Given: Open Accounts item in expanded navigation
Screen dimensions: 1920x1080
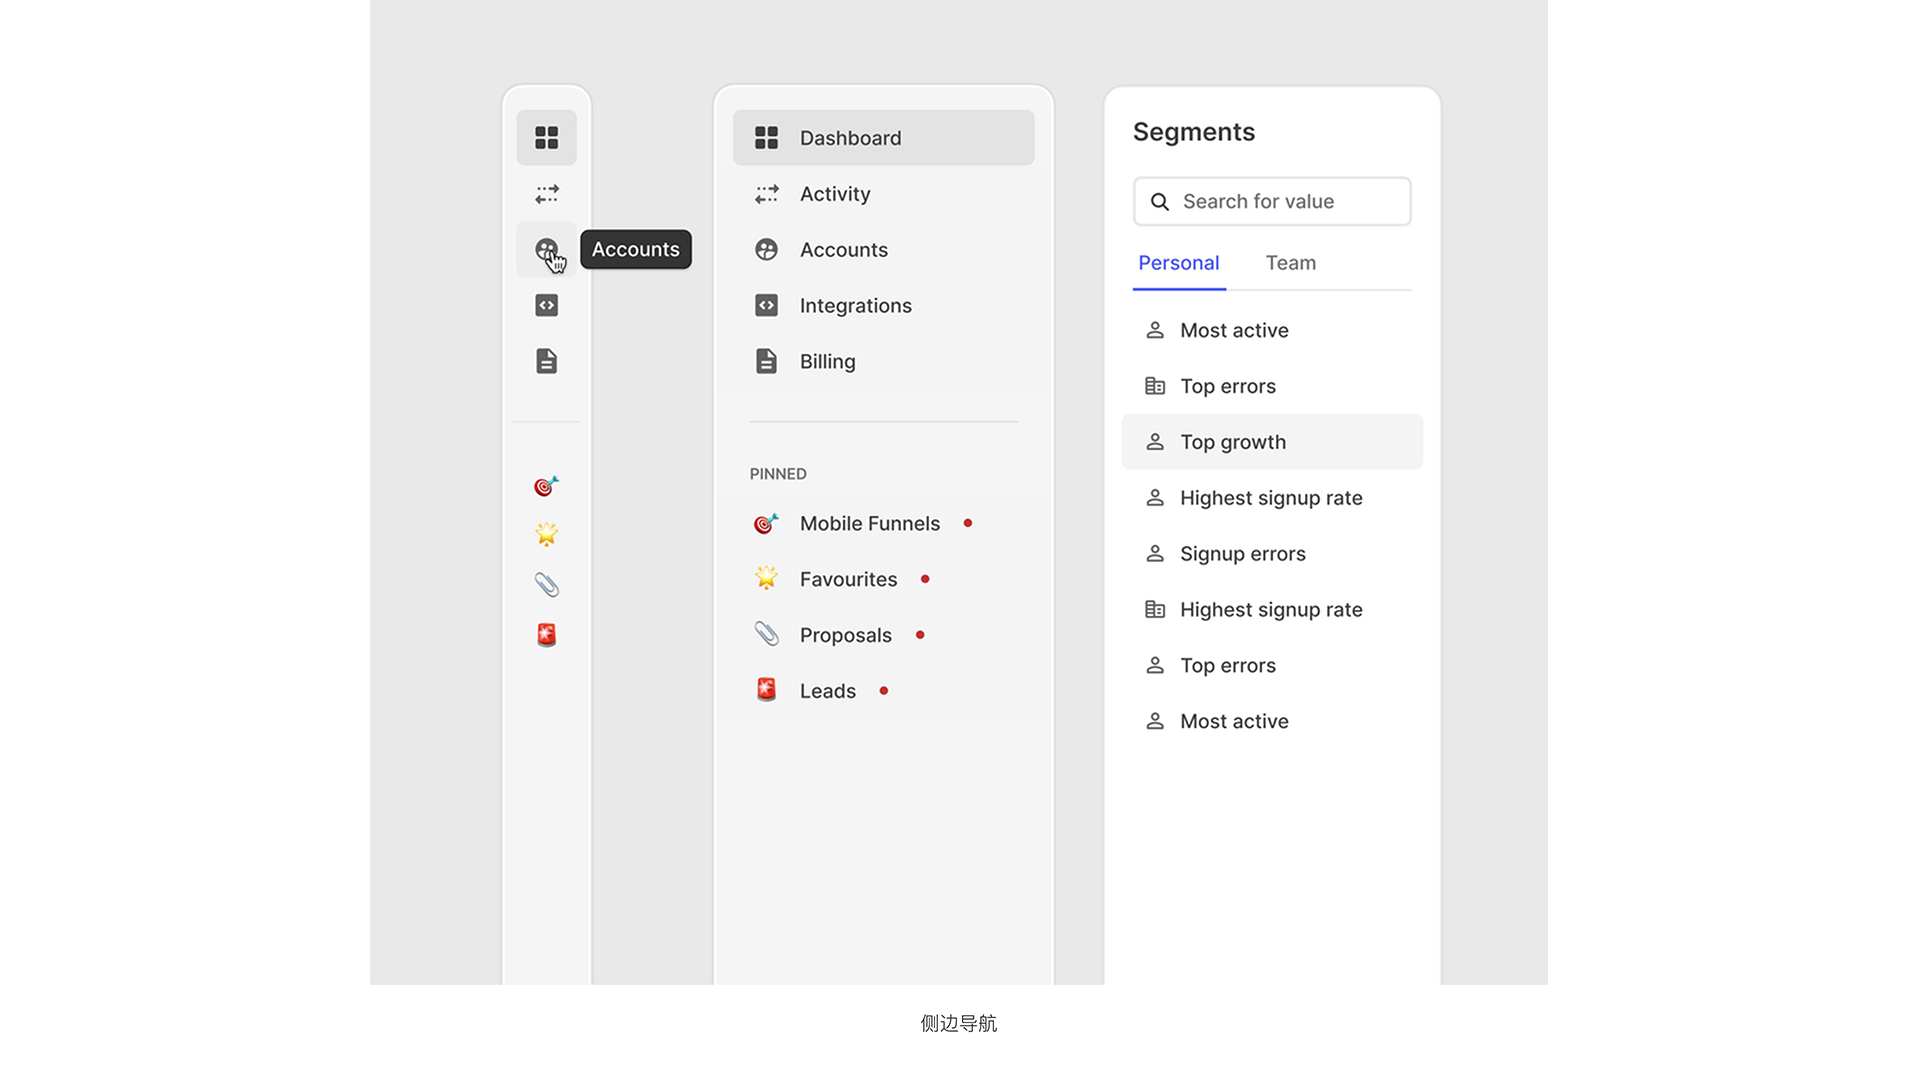Looking at the screenshot, I should coord(842,250).
